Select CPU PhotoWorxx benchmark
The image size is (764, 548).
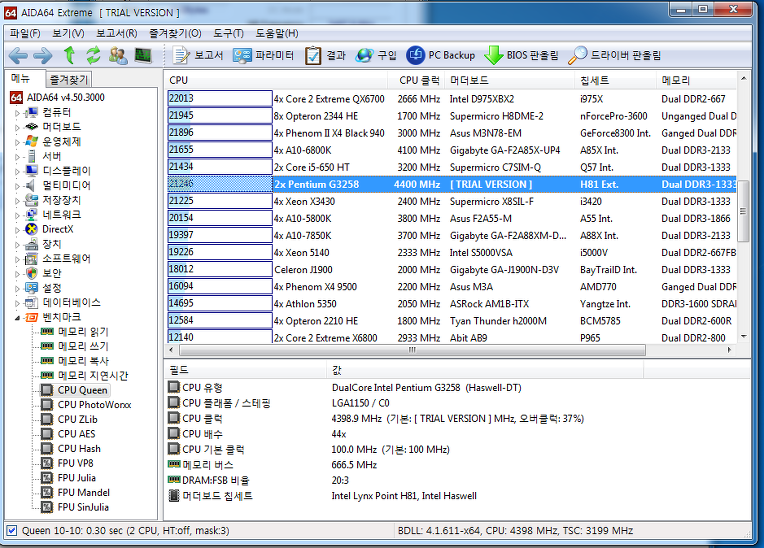(94, 405)
